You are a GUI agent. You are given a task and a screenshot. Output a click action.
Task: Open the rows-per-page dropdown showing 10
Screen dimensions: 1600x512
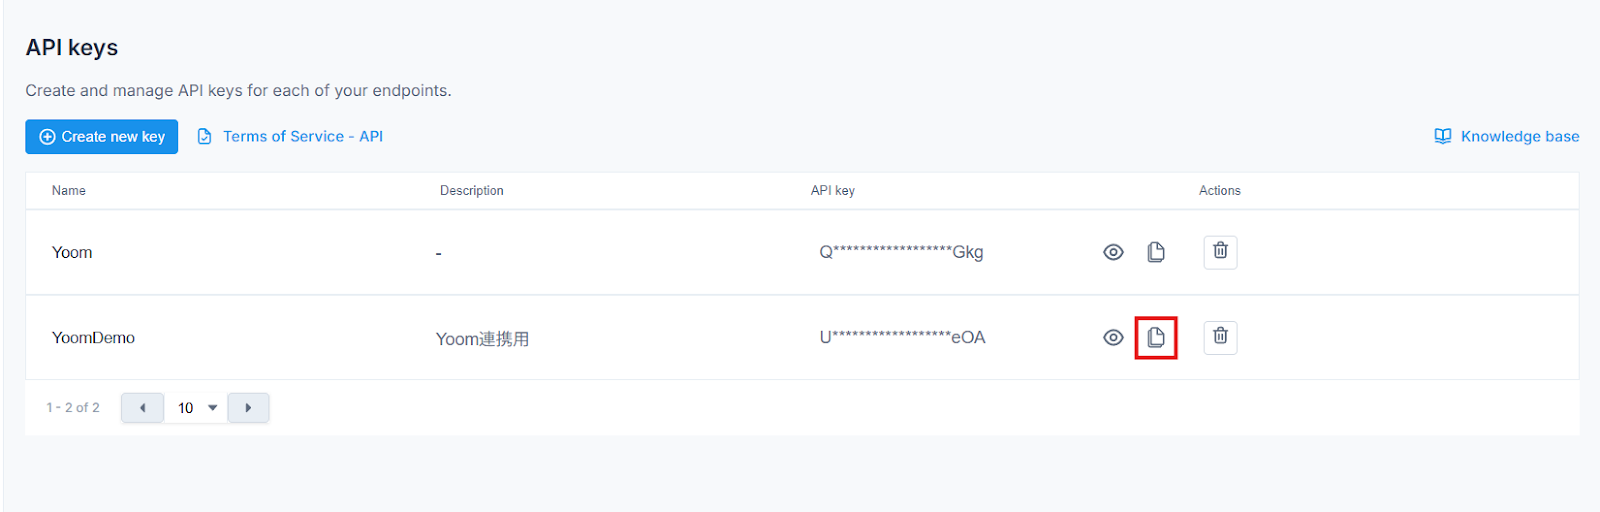(196, 408)
